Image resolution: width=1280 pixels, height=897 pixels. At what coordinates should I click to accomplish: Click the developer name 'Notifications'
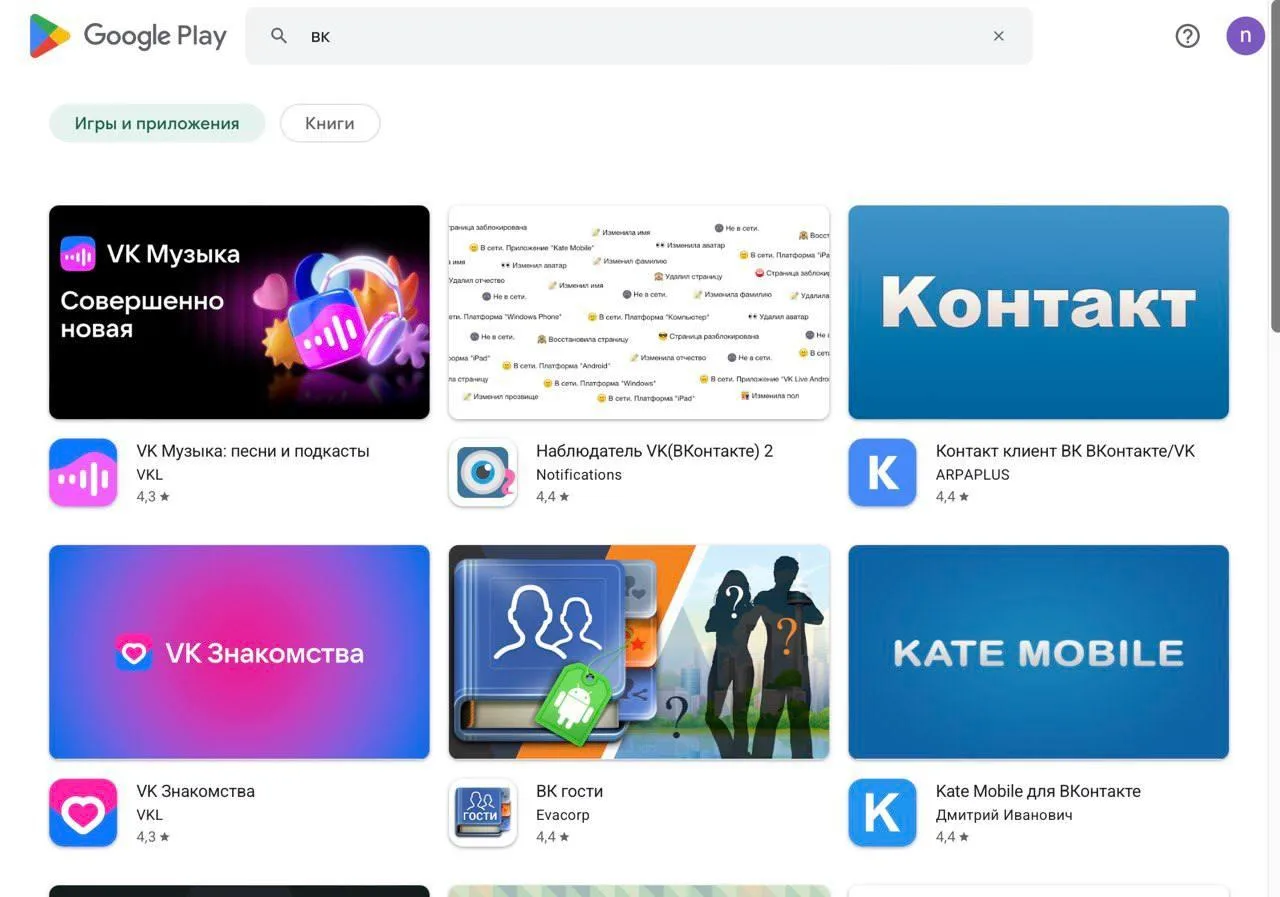(579, 475)
